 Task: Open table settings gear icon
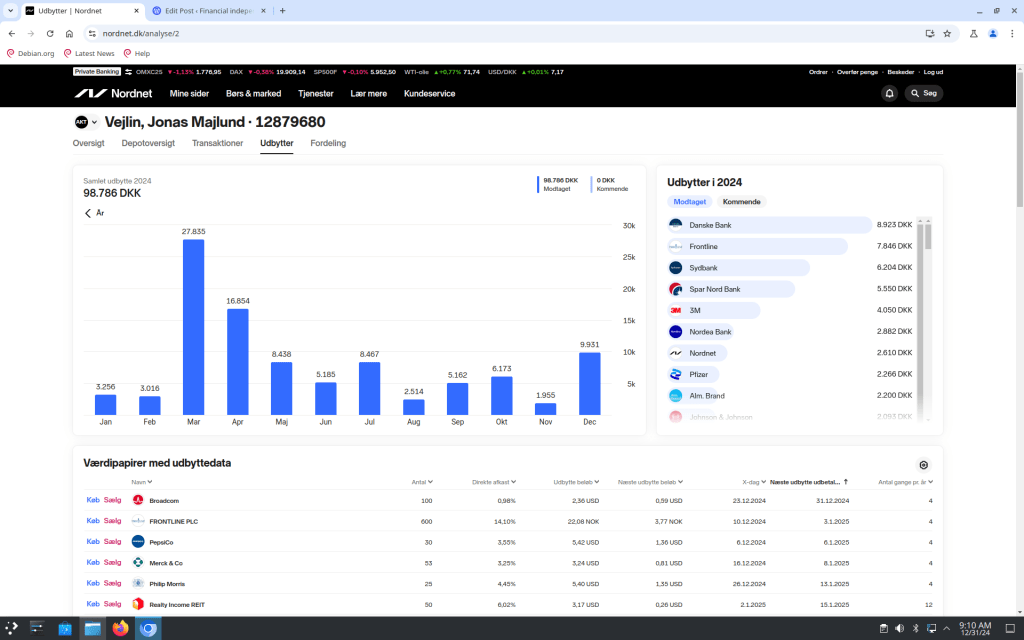(923, 465)
